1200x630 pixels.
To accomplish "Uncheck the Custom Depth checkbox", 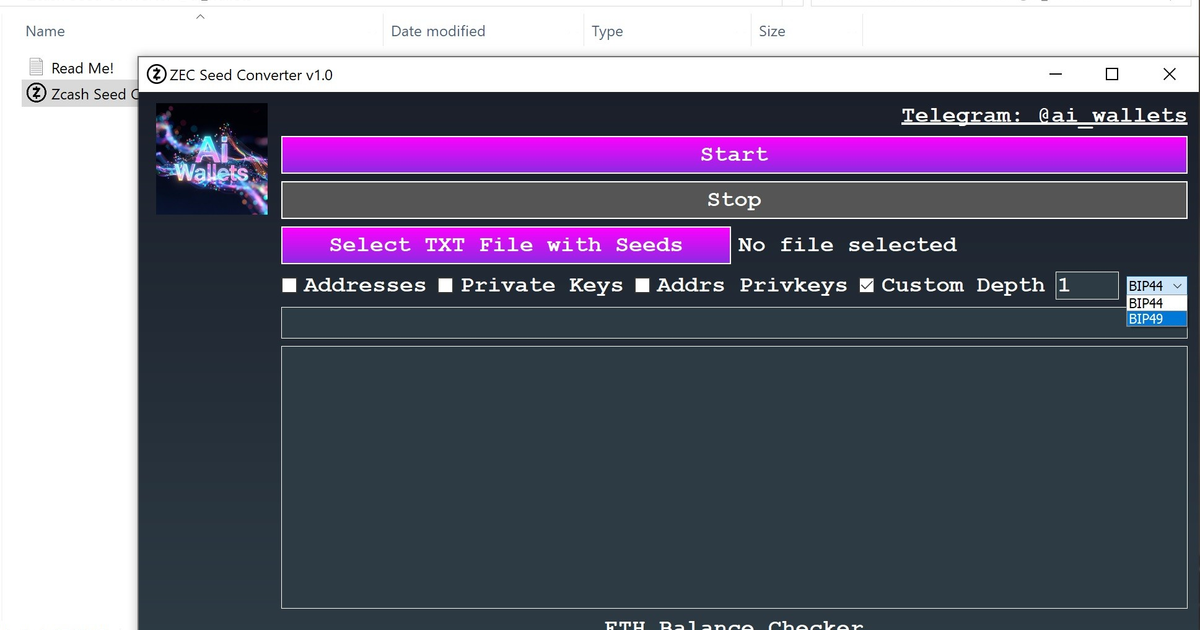I will pyautogui.click(x=867, y=286).
